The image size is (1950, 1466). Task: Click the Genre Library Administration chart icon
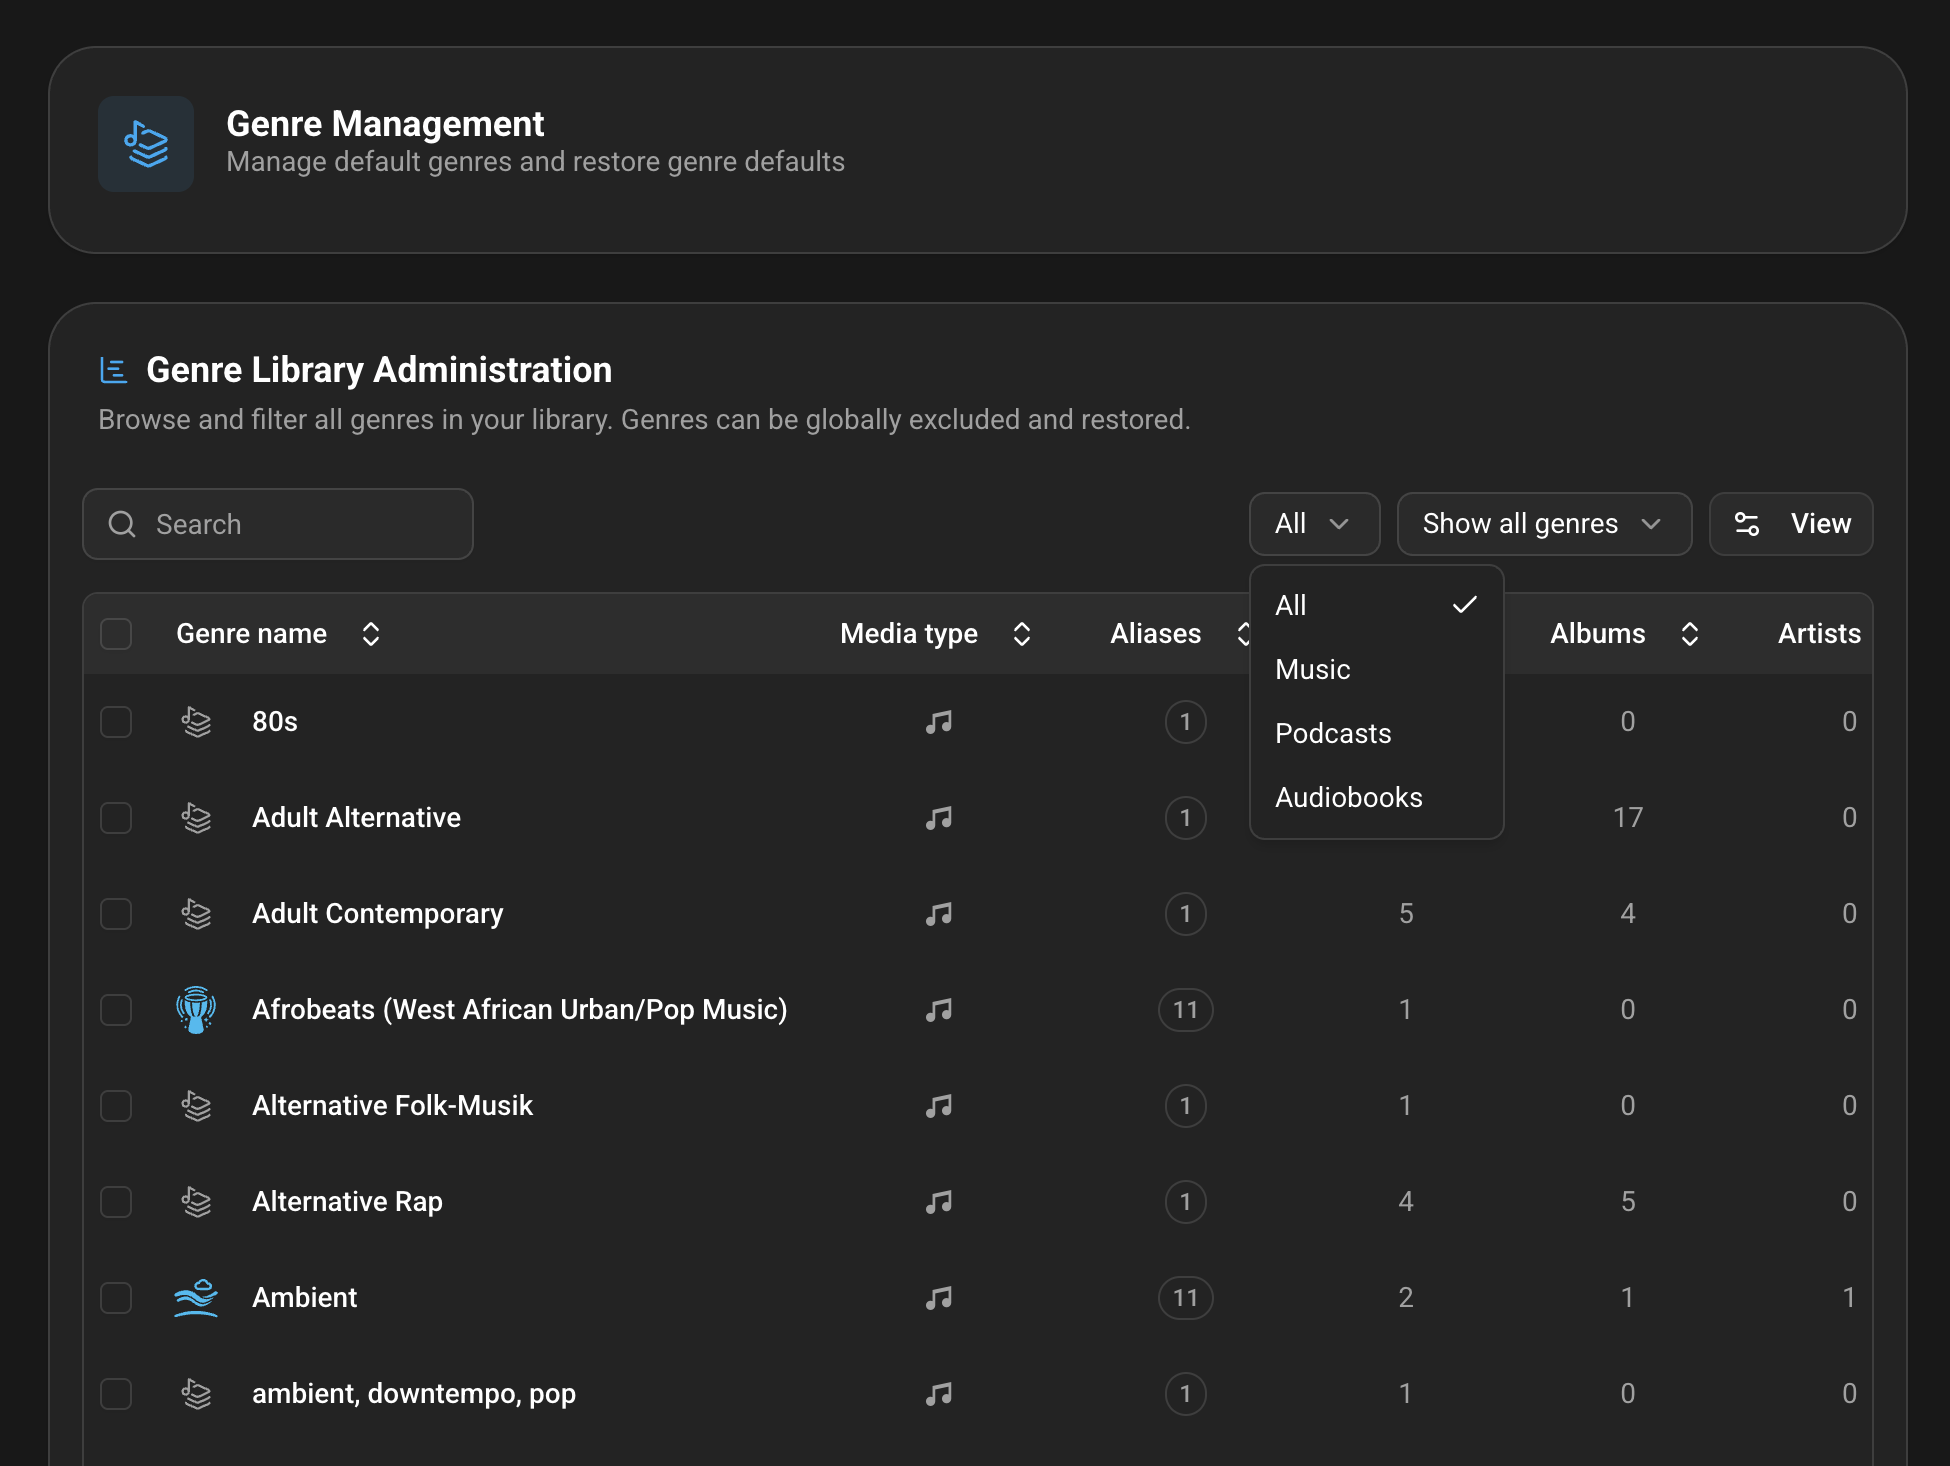[114, 370]
